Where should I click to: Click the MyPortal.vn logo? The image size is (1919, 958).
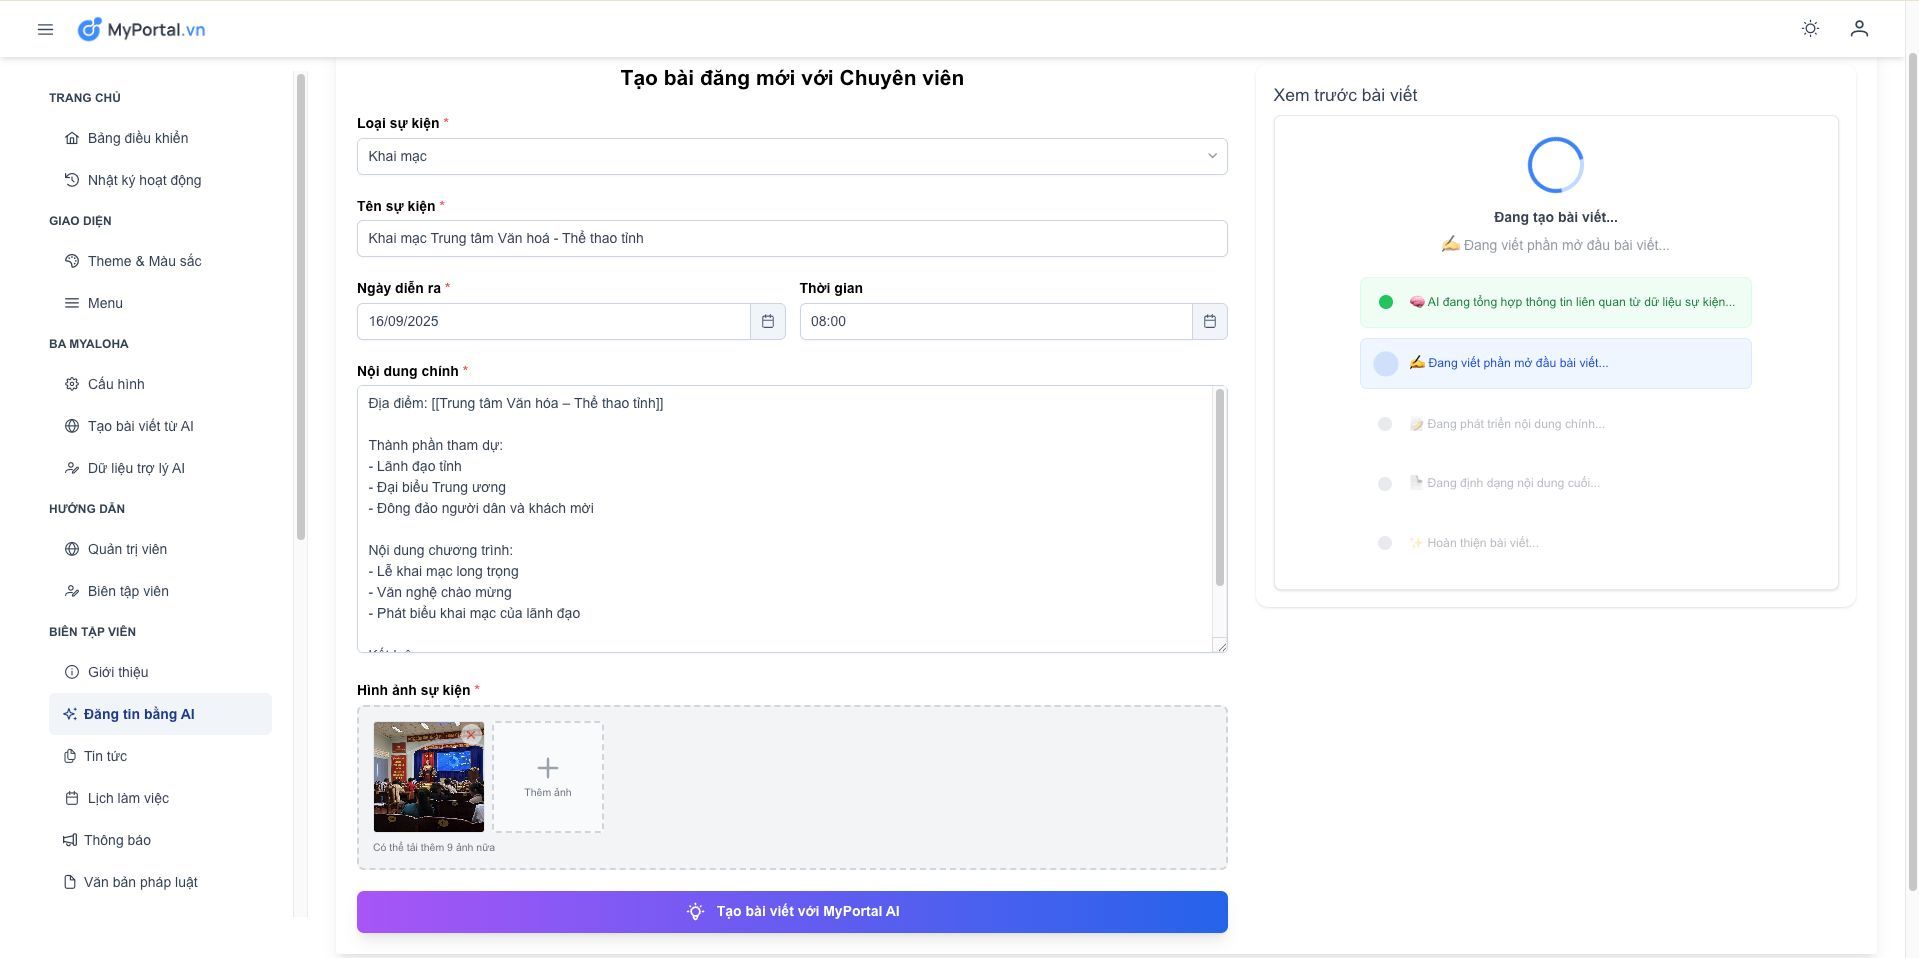pos(142,29)
